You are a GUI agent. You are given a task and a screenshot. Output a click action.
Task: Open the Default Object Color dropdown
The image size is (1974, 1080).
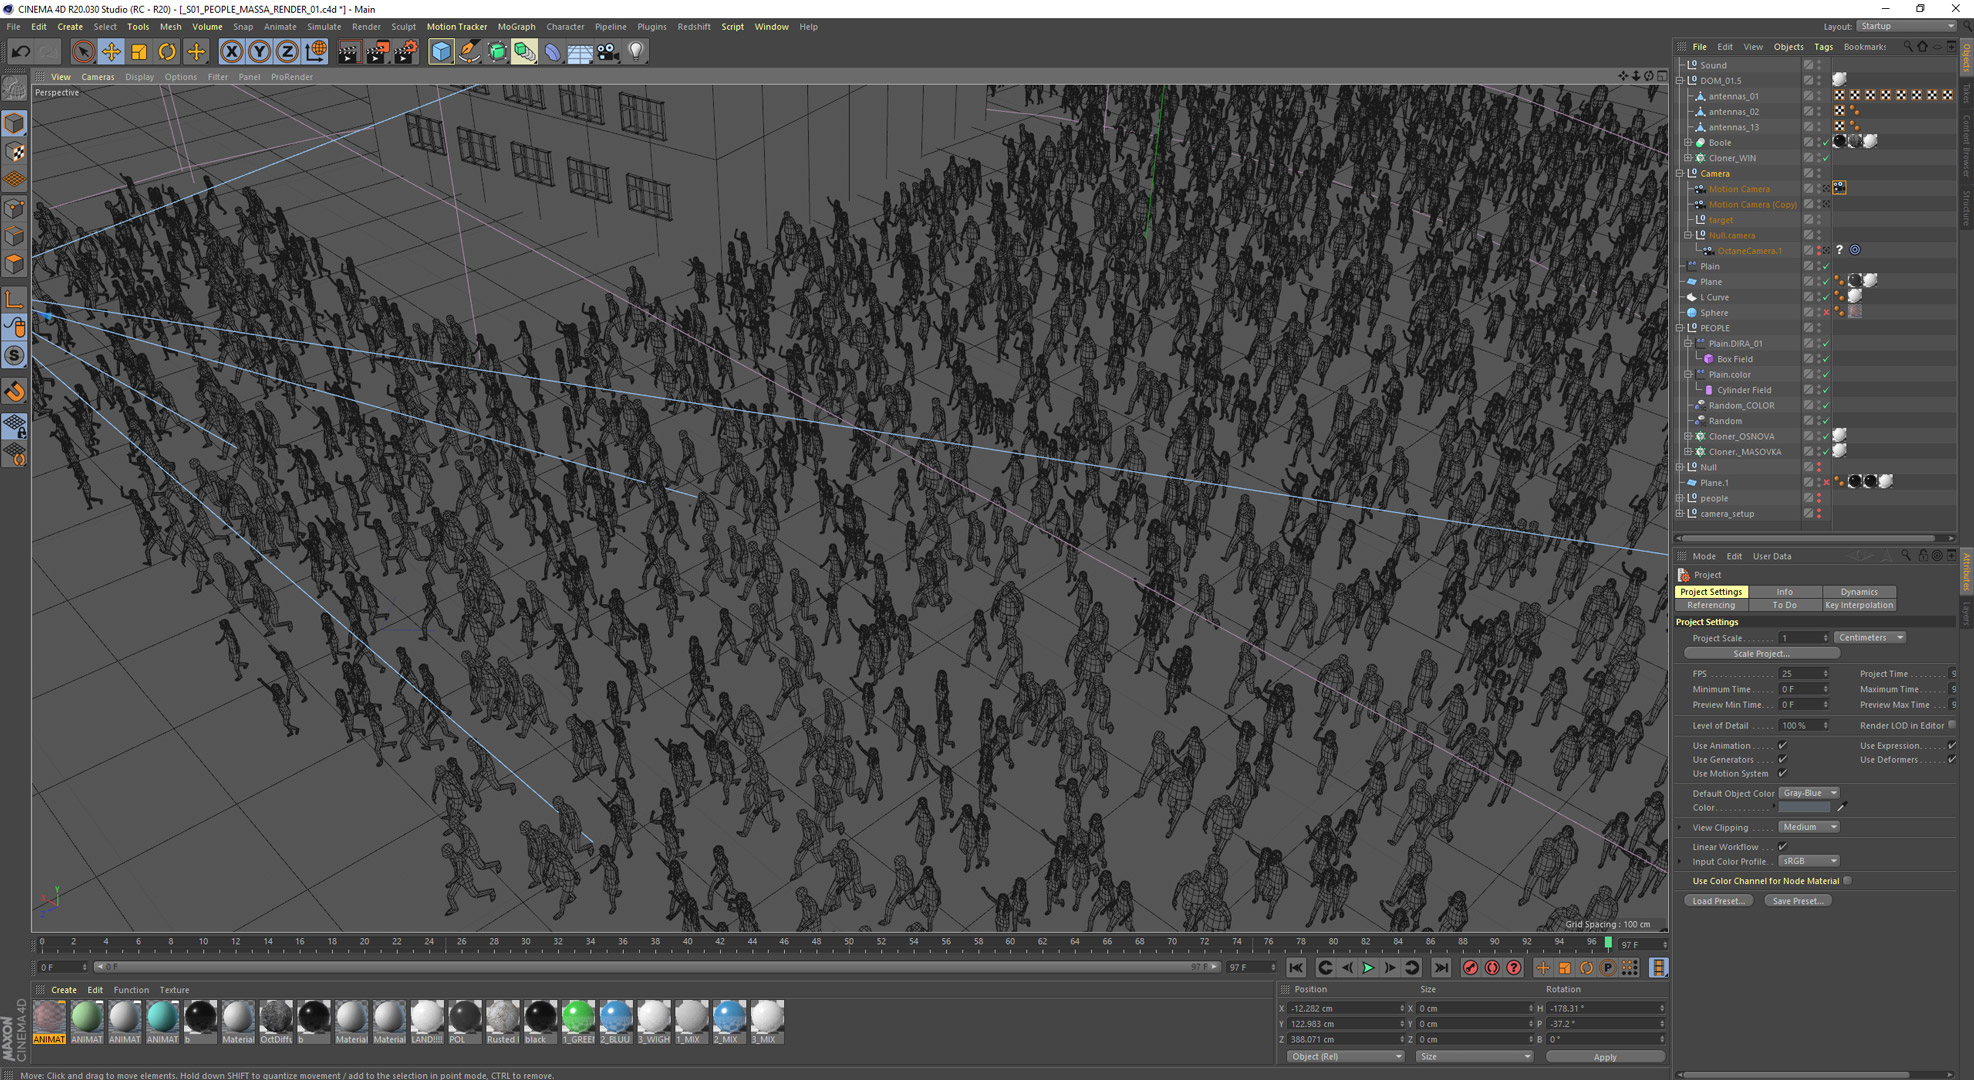coord(1810,793)
